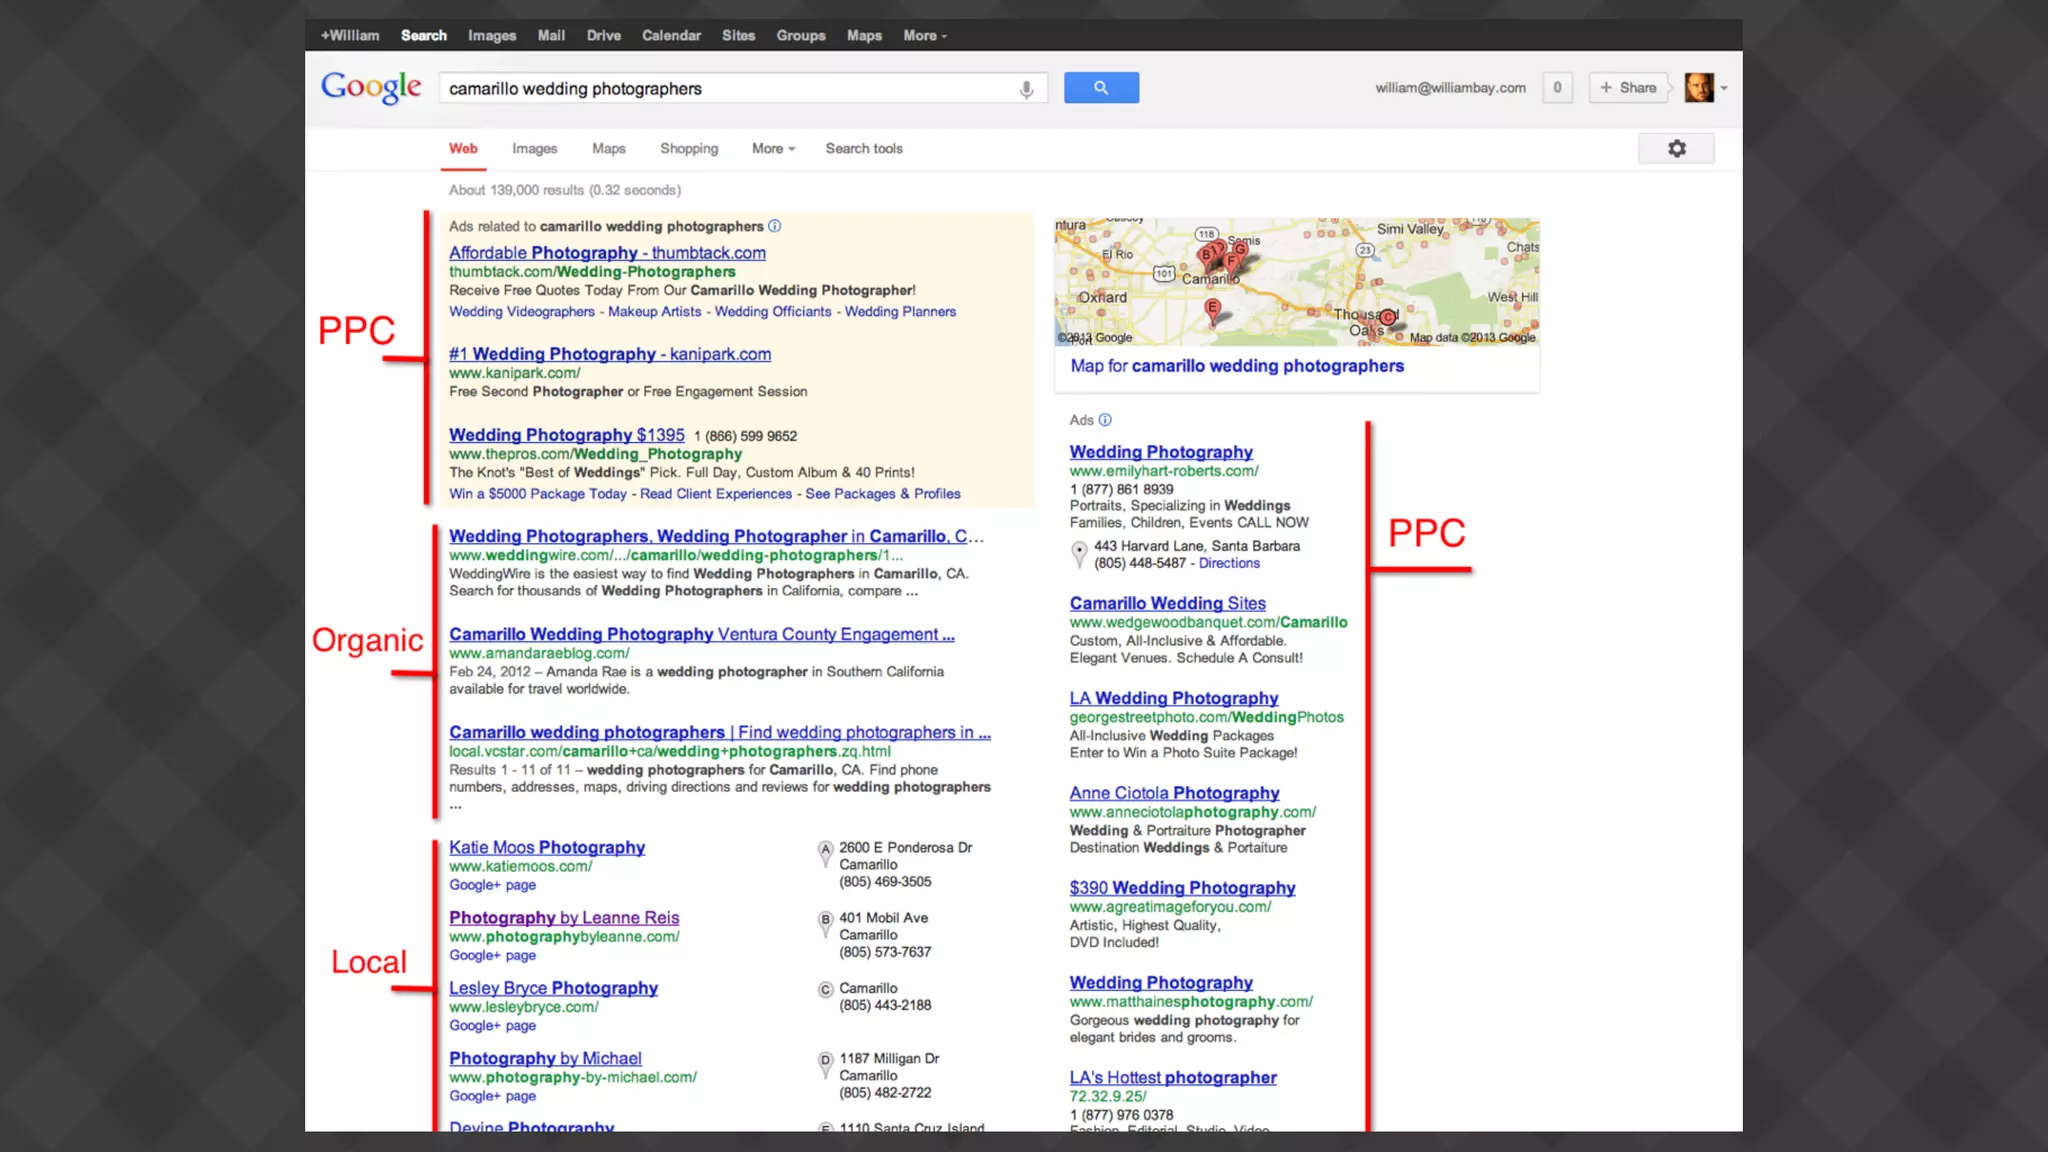
Task: Open the Shopping tab
Action: [688, 149]
